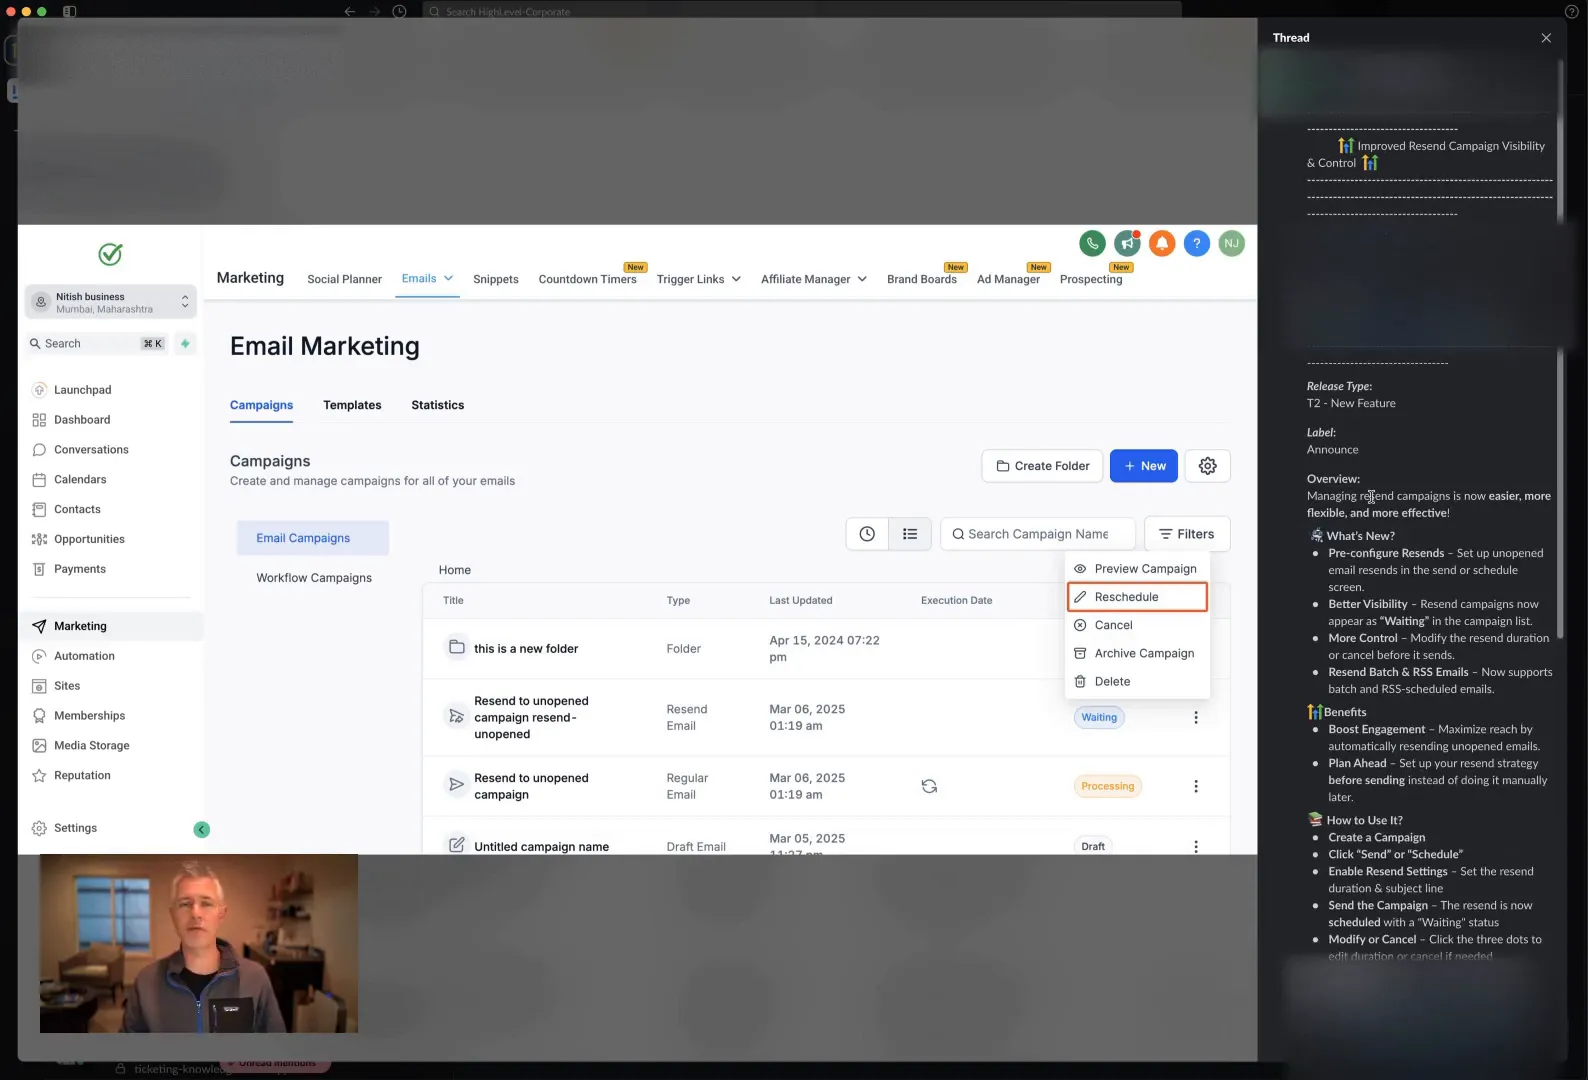Image resolution: width=1588 pixels, height=1080 pixels.
Task: Click the blue help question mark icon
Action: click(1197, 243)
